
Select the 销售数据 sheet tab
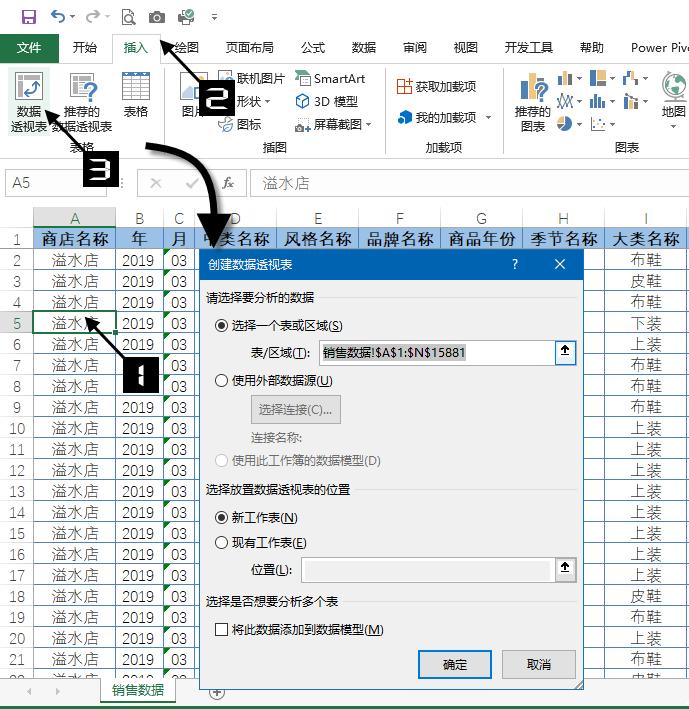point(138,690)
